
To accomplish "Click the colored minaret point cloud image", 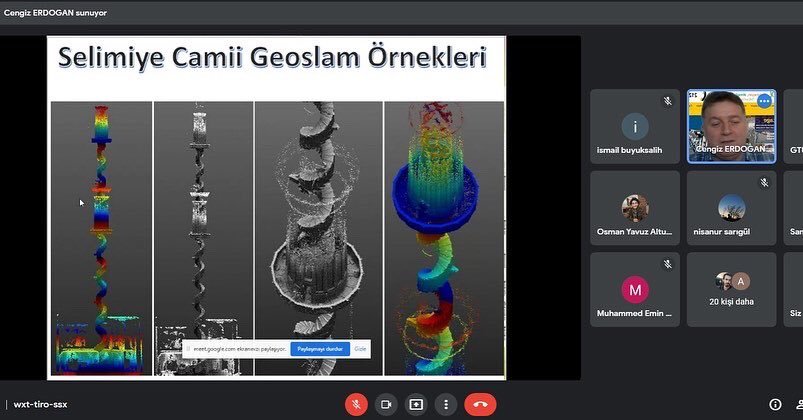I will click(x=101, y=238).
